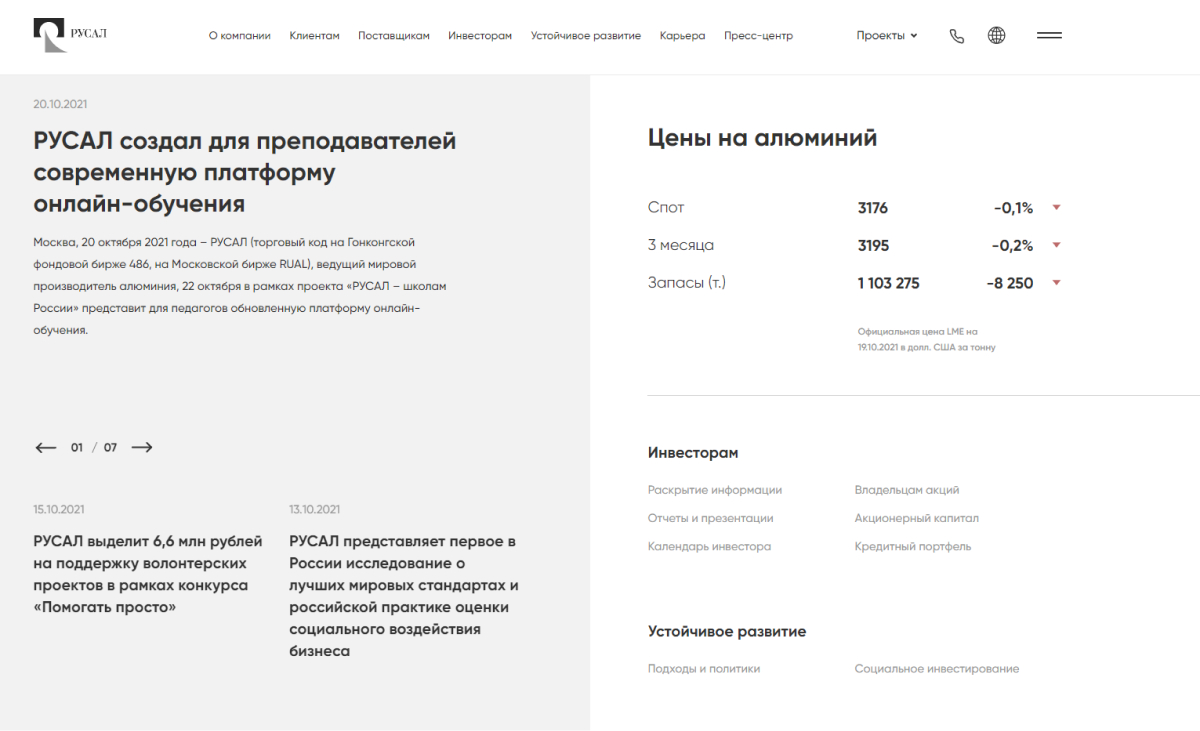Open news about 6,6 млн рублей volunteers

(x=148, y=574)
